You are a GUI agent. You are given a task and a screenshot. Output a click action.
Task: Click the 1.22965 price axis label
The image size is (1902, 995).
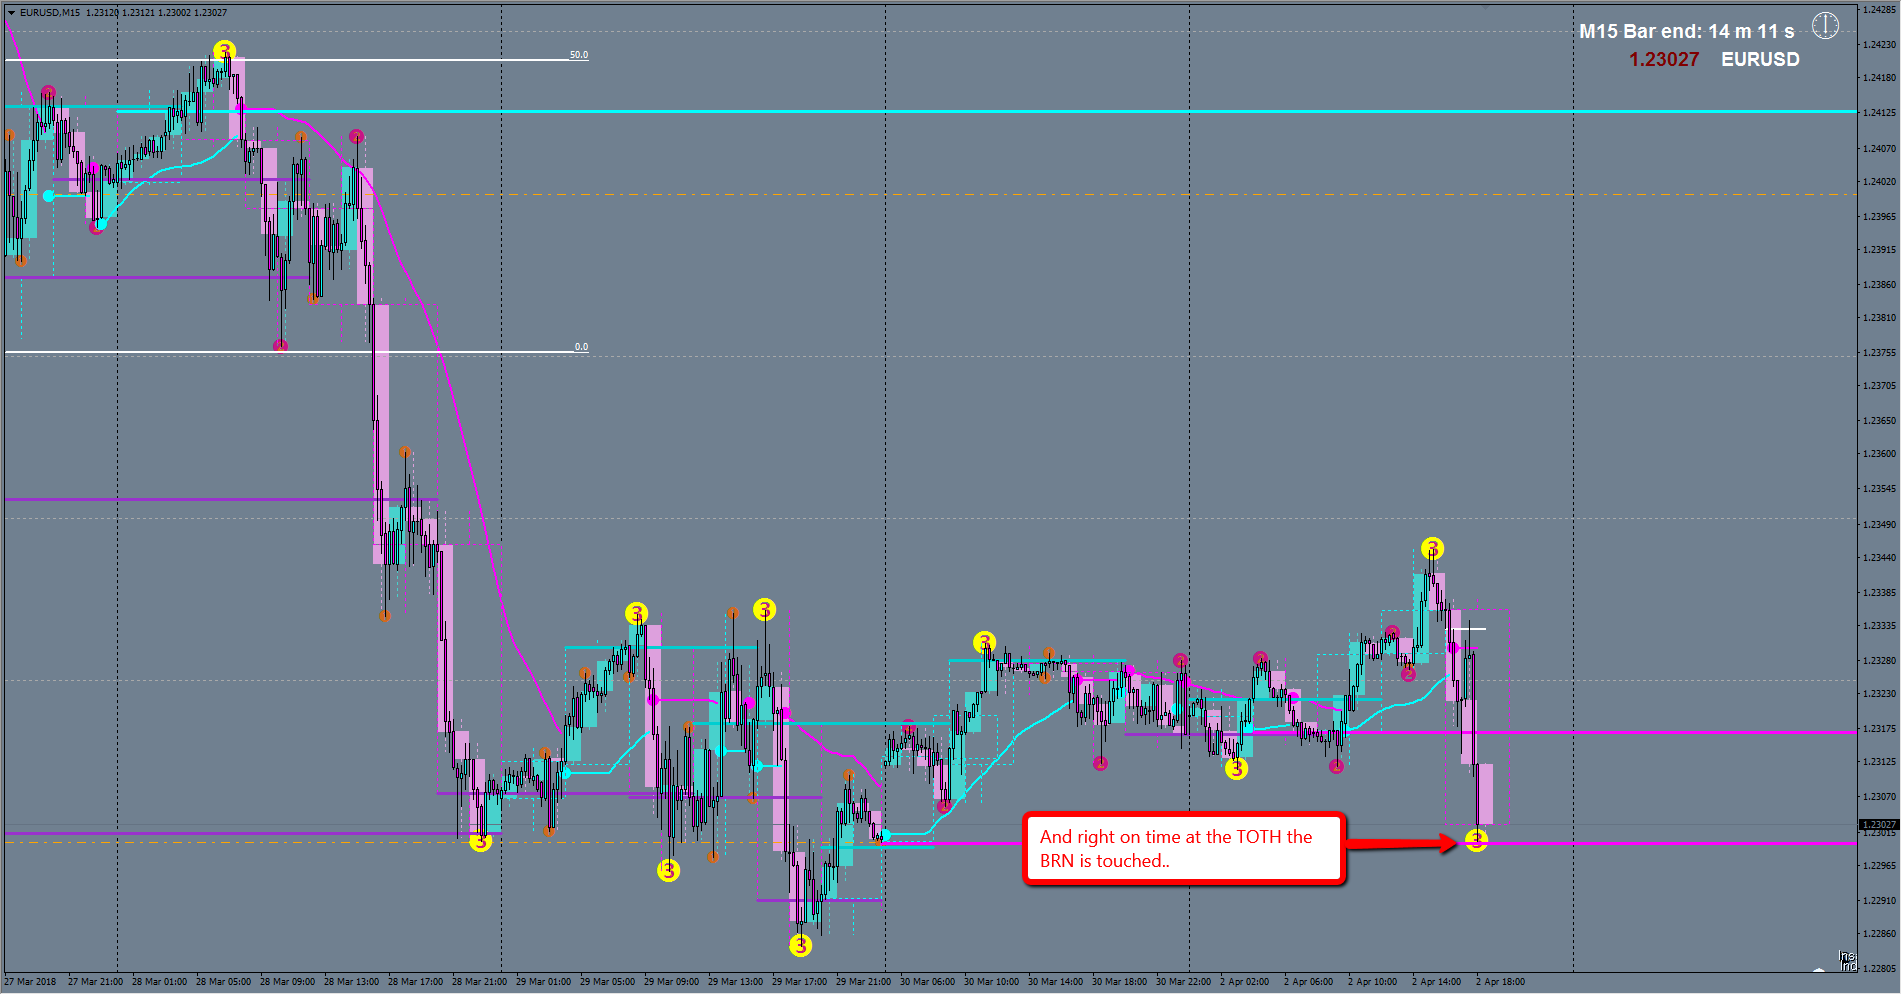click(x=1880, y=866)
